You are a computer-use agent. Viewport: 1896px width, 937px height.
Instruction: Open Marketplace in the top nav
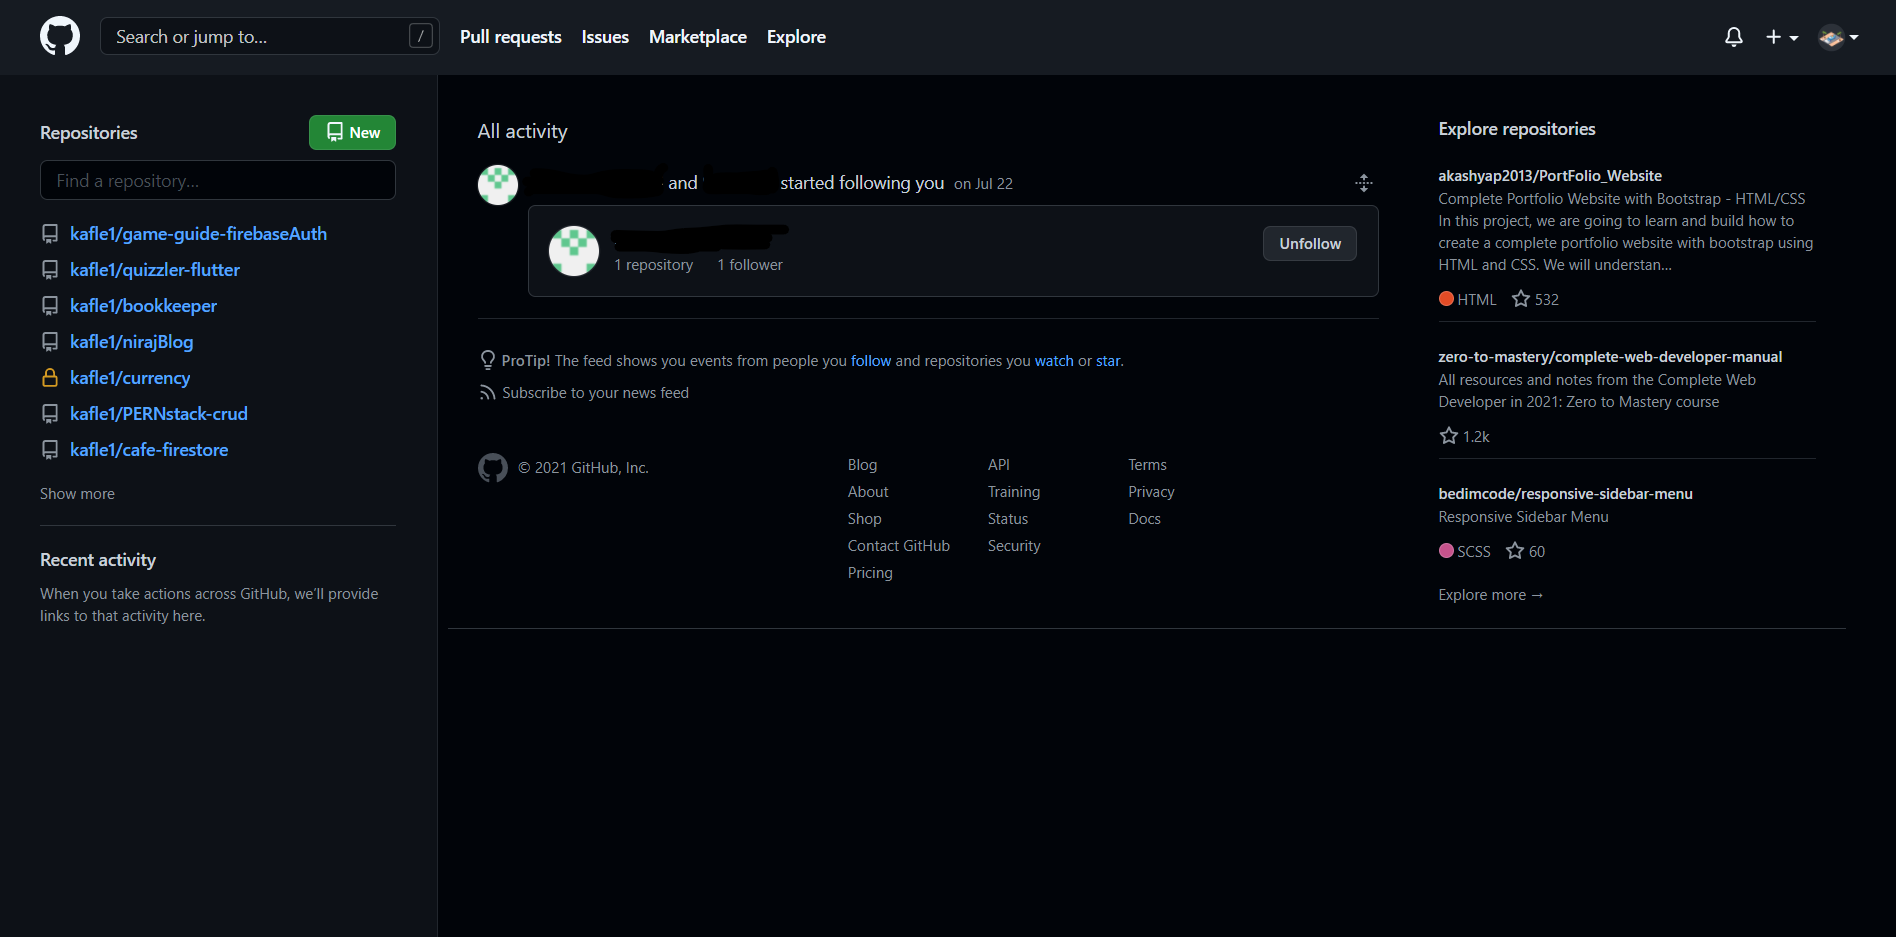click(698, 37)
